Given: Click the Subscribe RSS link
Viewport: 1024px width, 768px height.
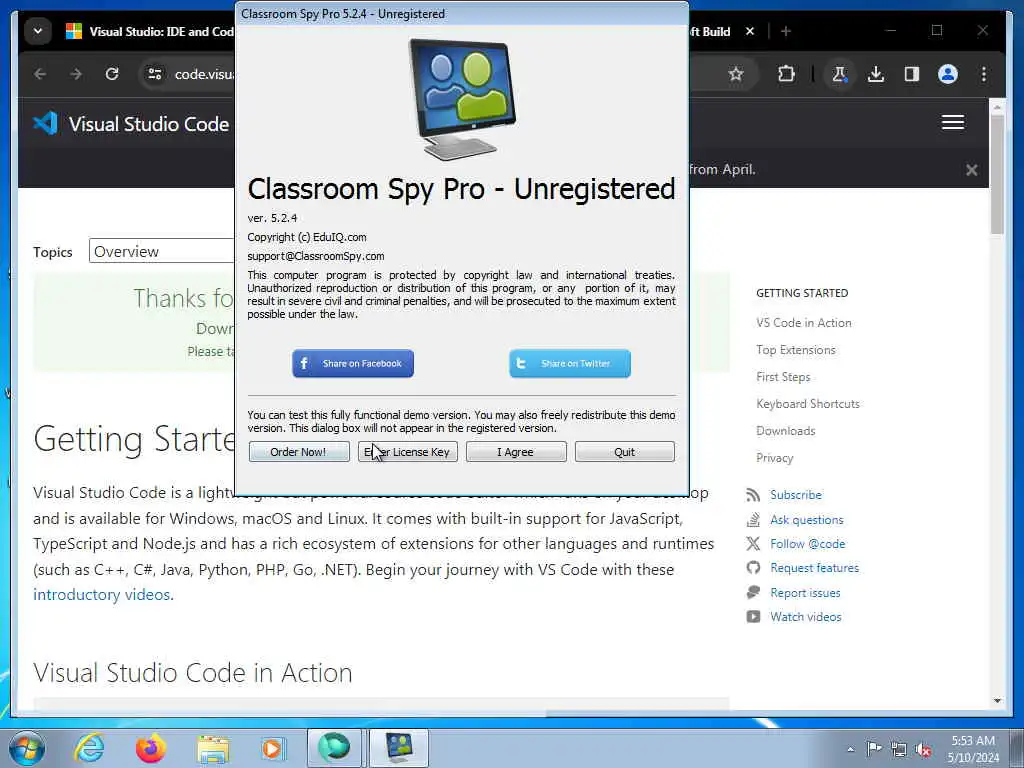Looking at the screenshot, I should tap(795, 495).
